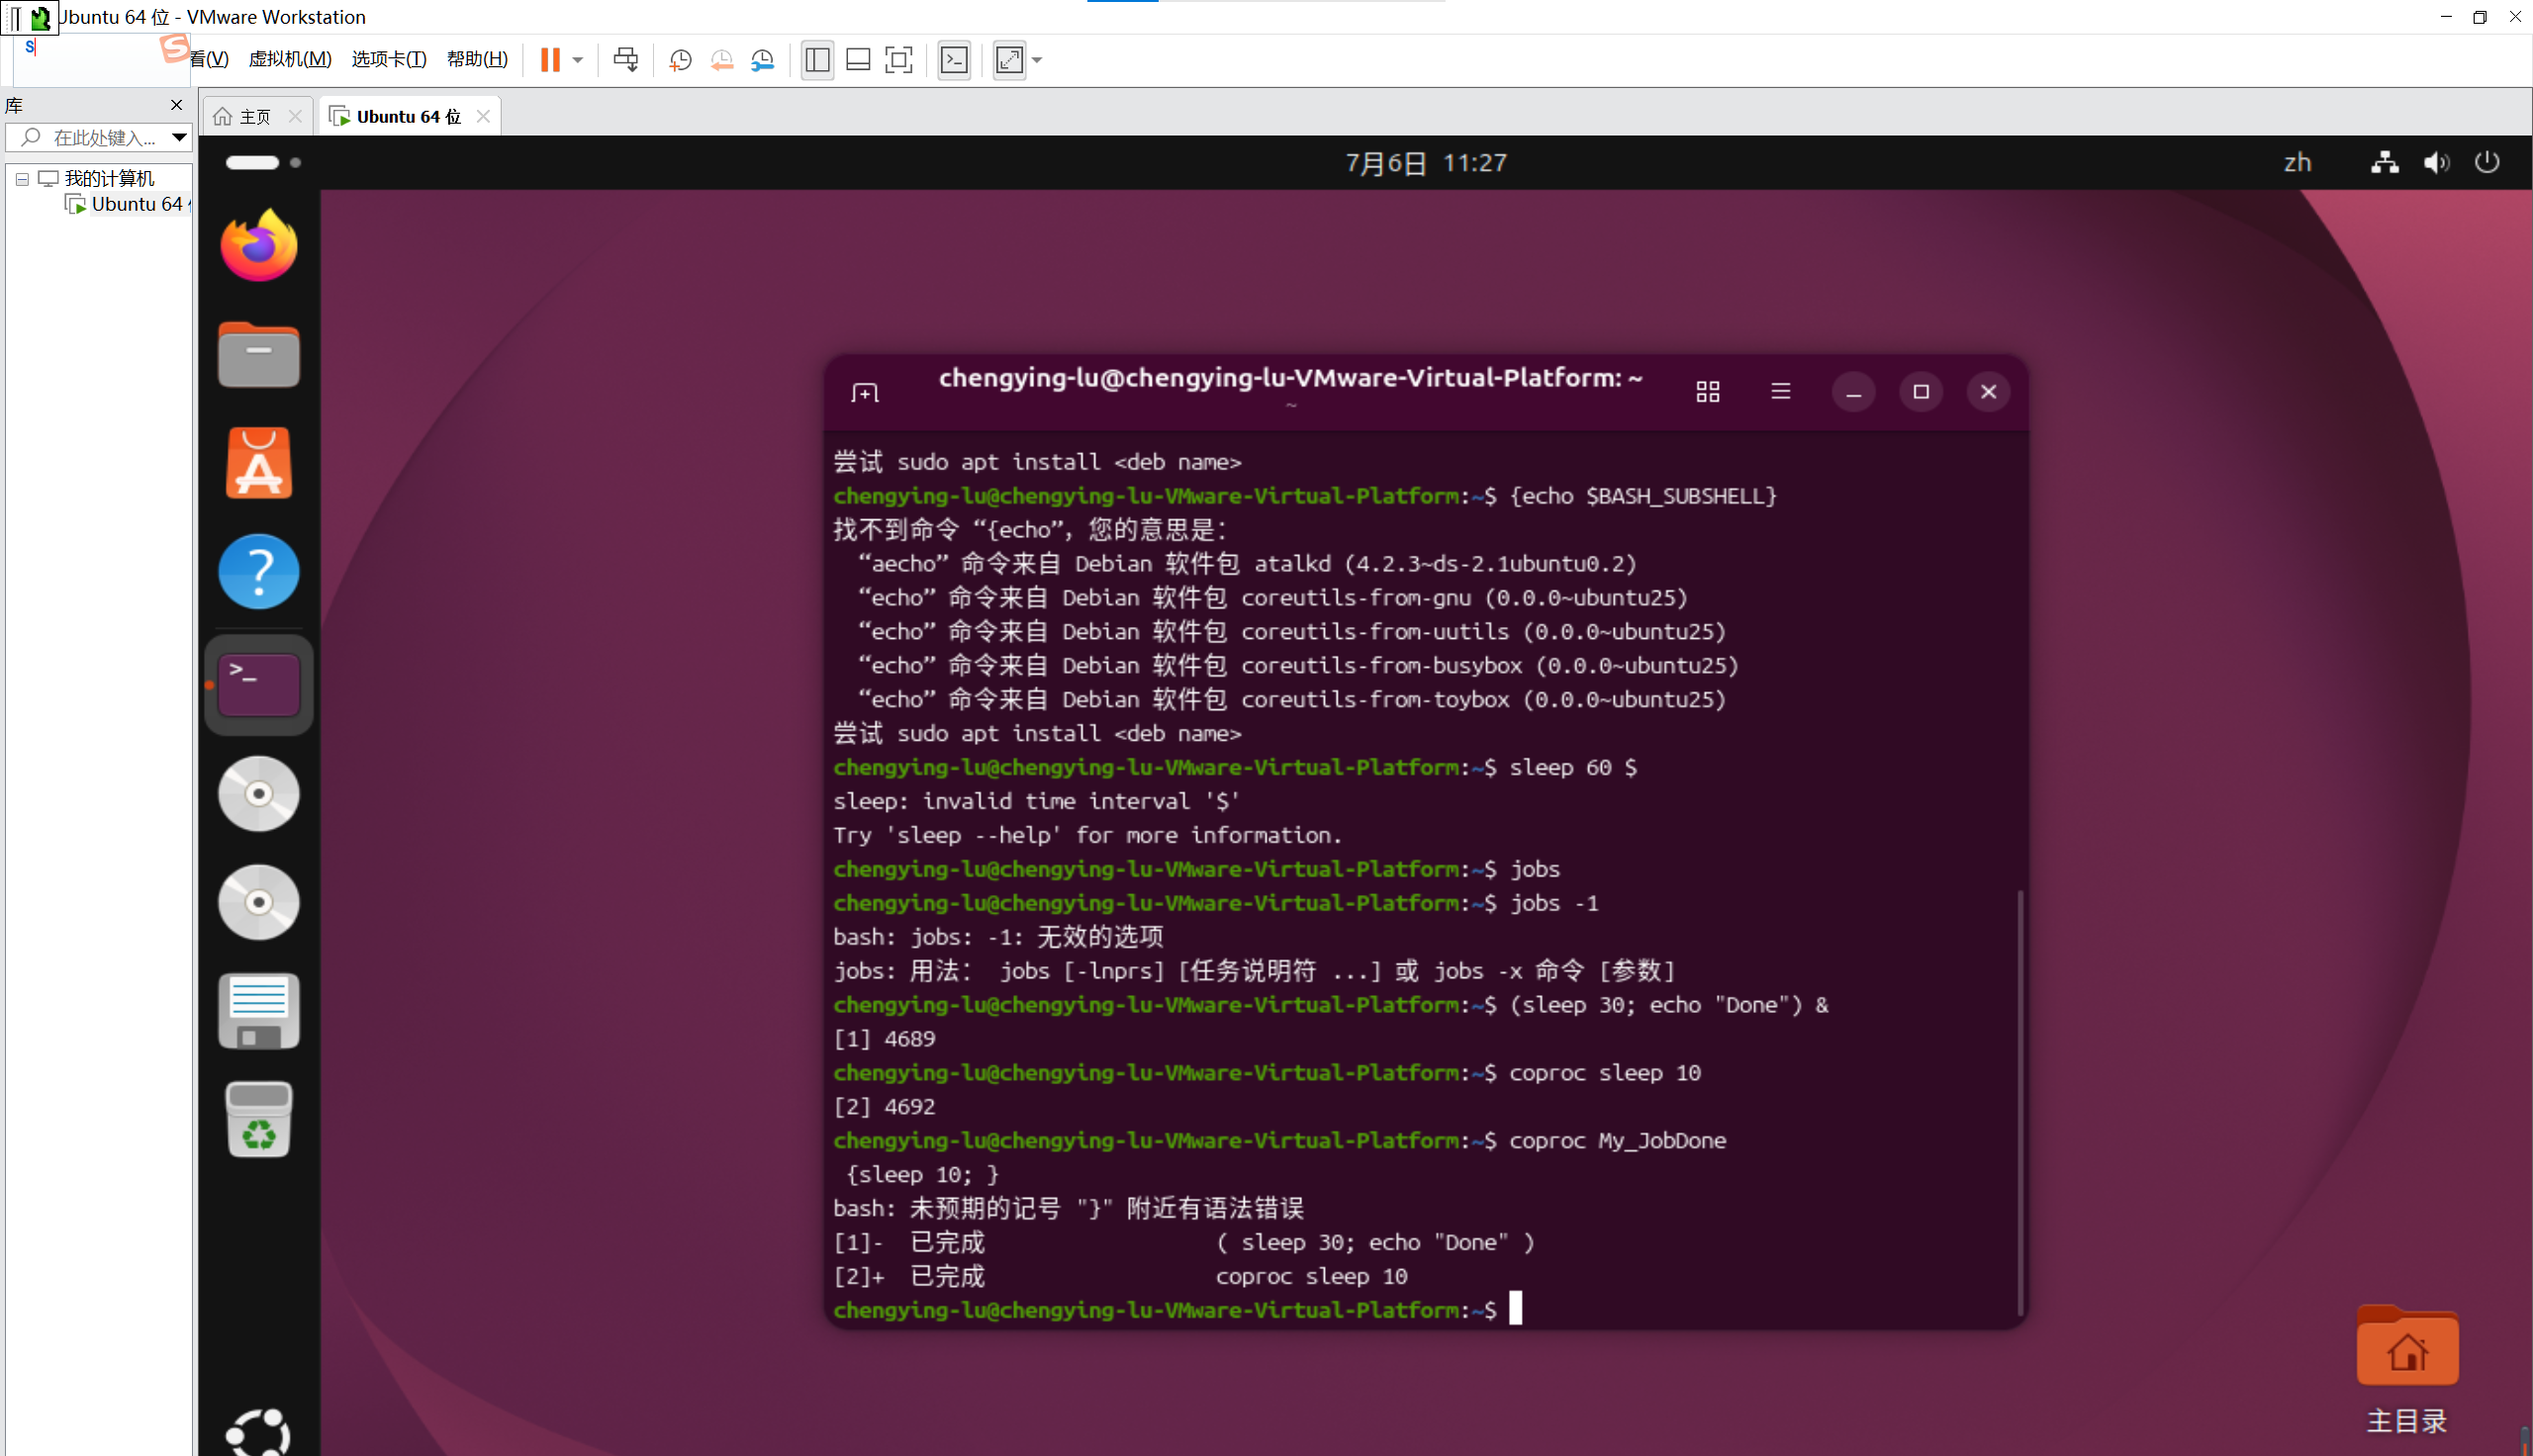Open the first disc drive in the dock
Image resolution: width=2533 pixels, height=1456 pixels.
pos(259,794)
